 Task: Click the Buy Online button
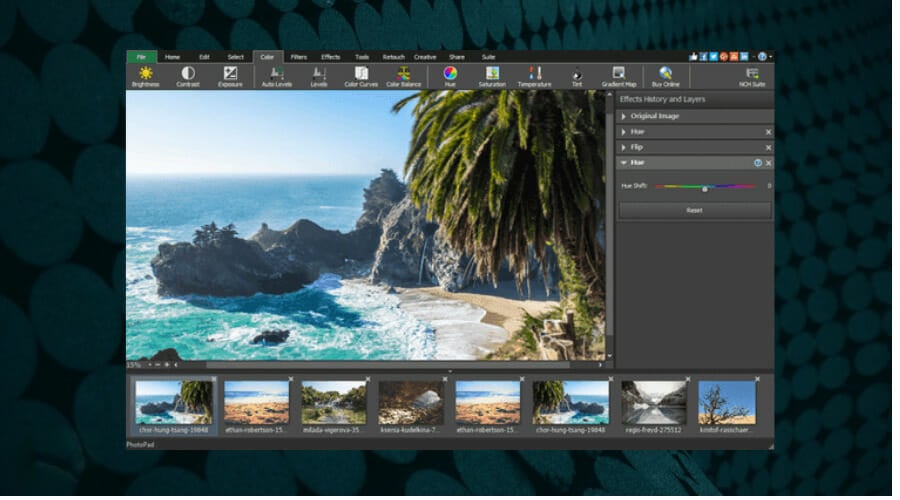click(665, 76)
